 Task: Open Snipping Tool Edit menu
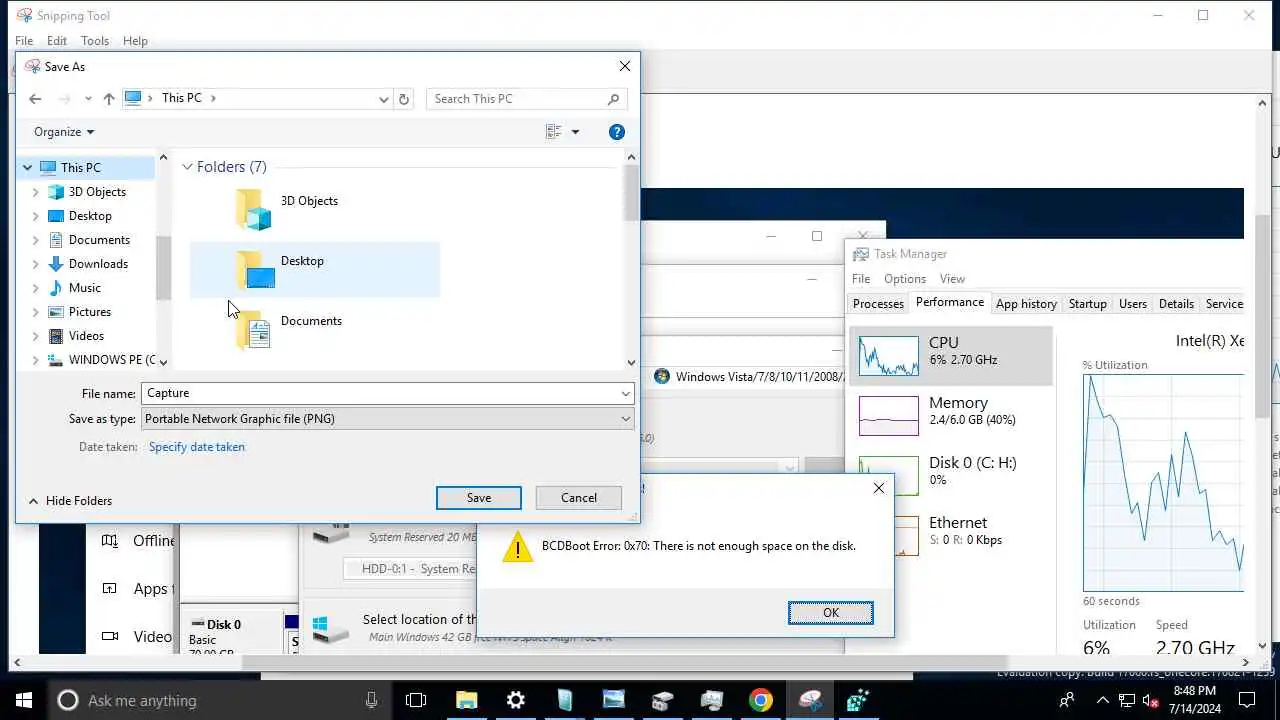click(57, 41)
